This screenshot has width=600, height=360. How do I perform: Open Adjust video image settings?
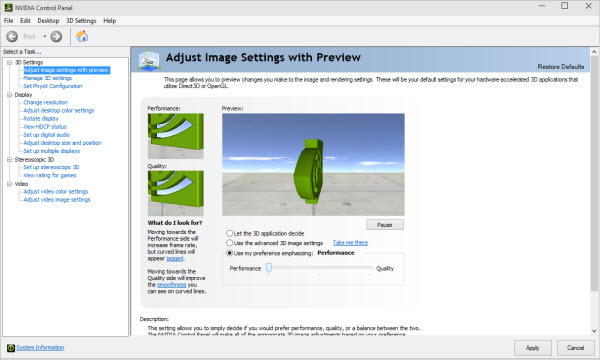coord(57,200)
